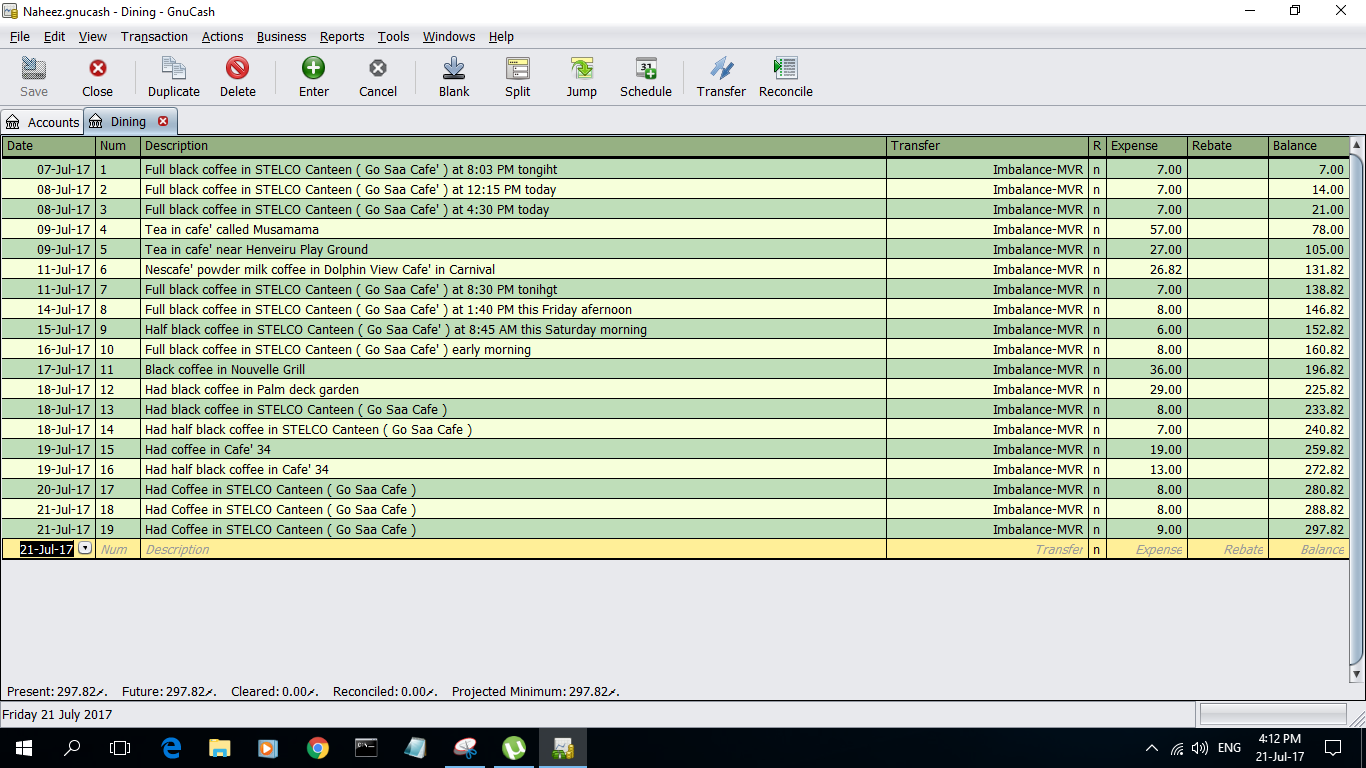Image resolution: width=1366 pixels, height=768 pixels.
Task: Click the Save toolbar icon
Action: pos(34,68)
